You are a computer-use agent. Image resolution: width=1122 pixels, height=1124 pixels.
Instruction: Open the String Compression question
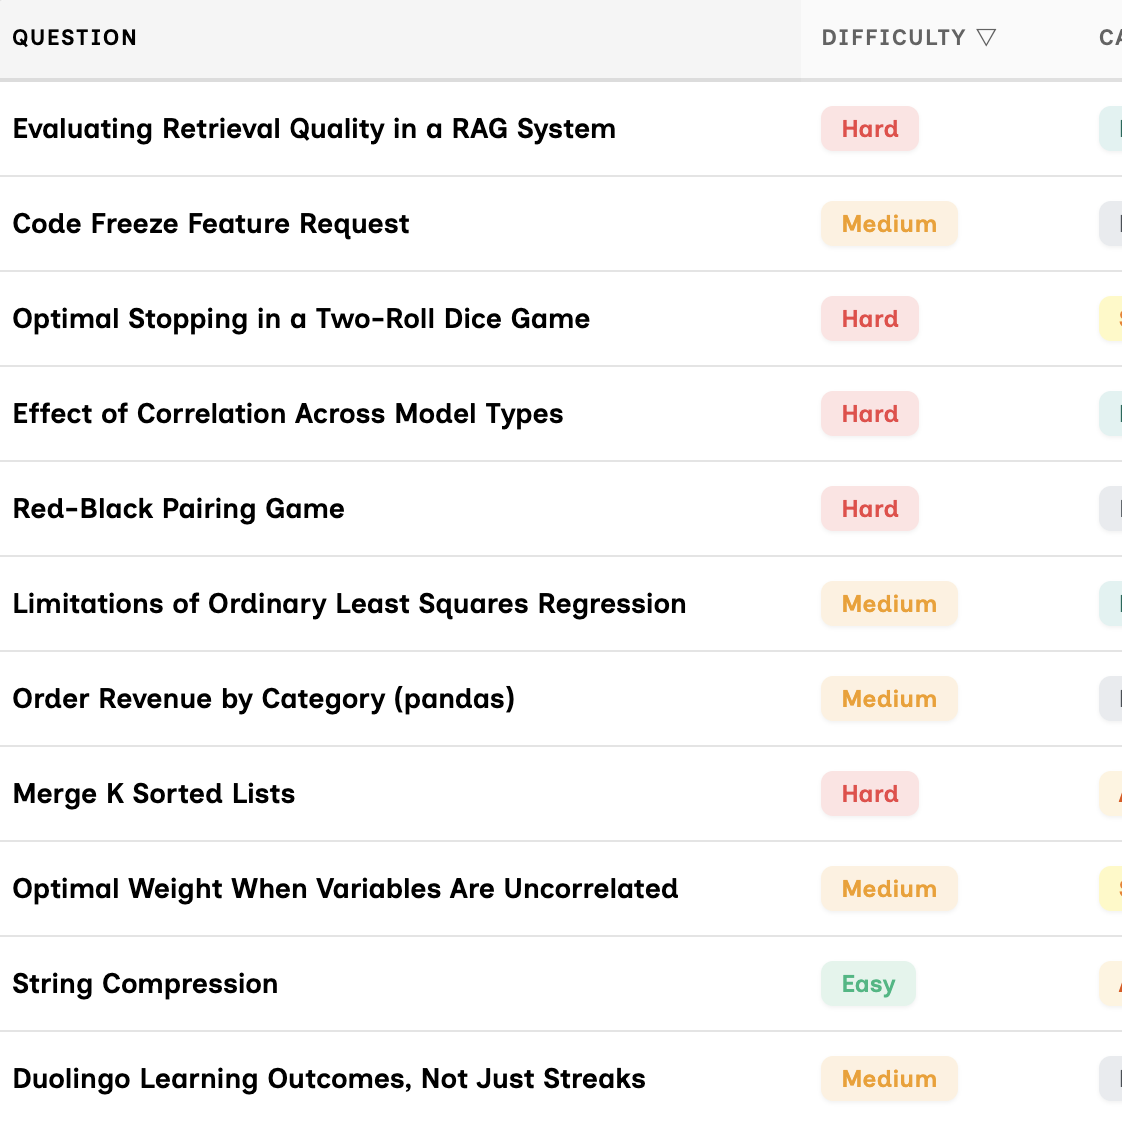[145, 984]
